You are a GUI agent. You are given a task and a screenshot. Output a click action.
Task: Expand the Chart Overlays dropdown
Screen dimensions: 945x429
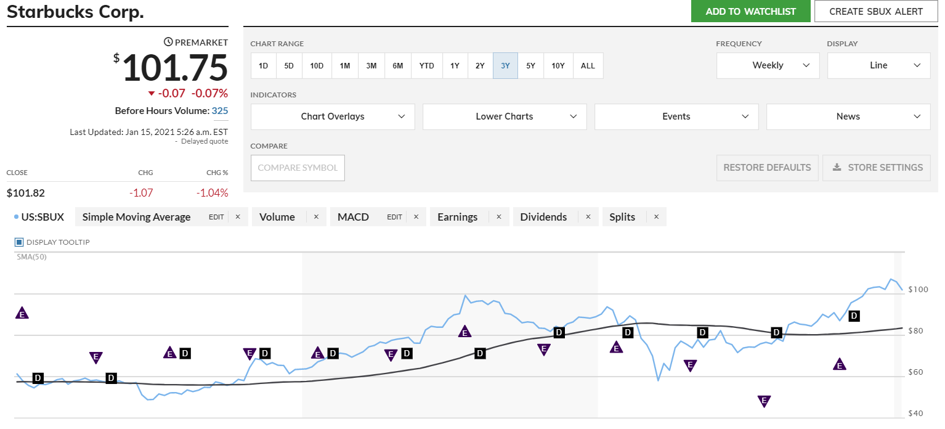coord(333,116)
